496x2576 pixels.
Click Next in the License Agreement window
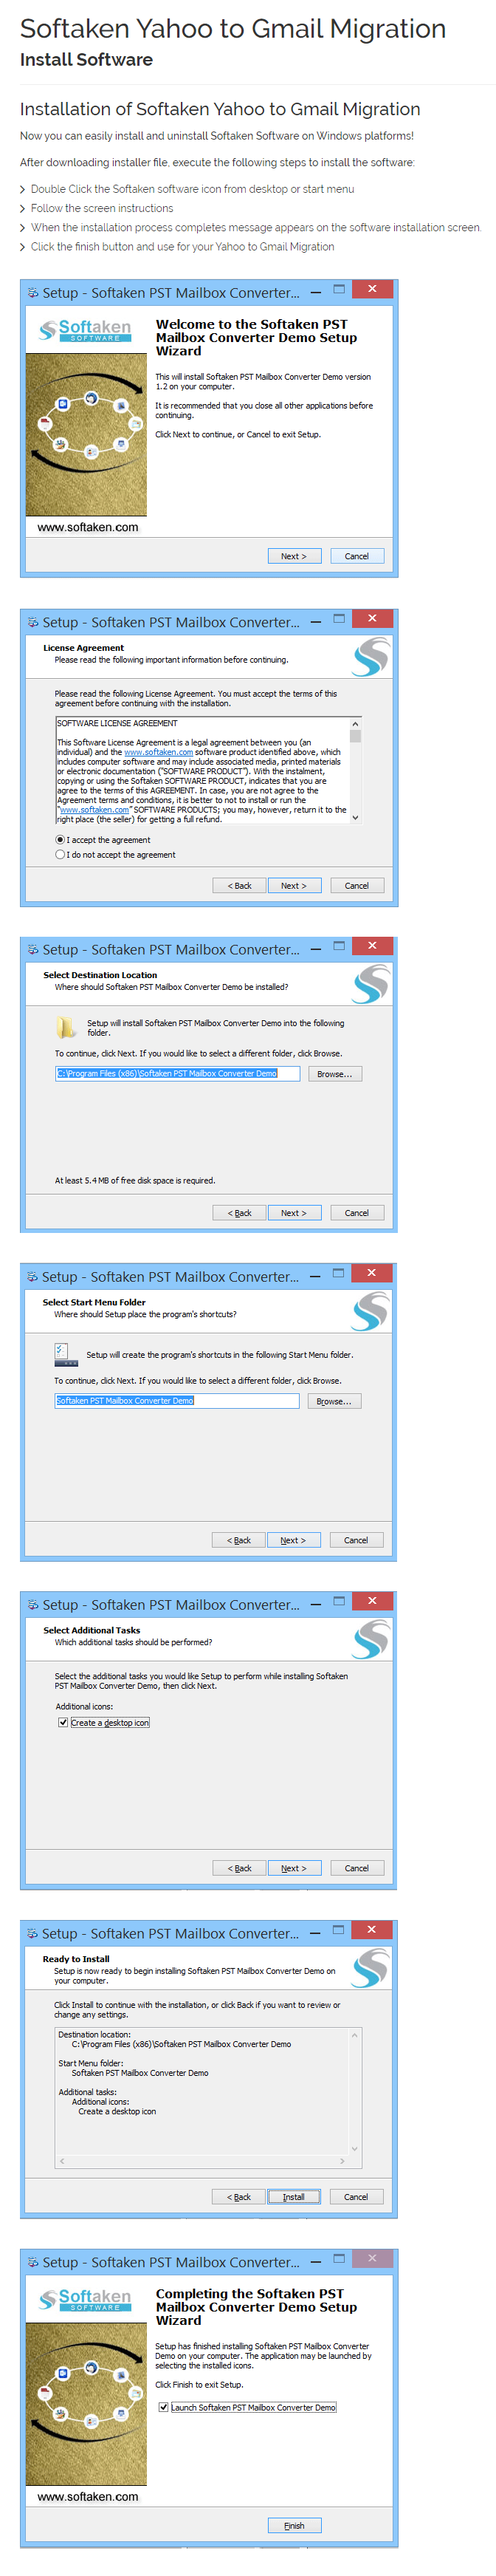[294, 886]
